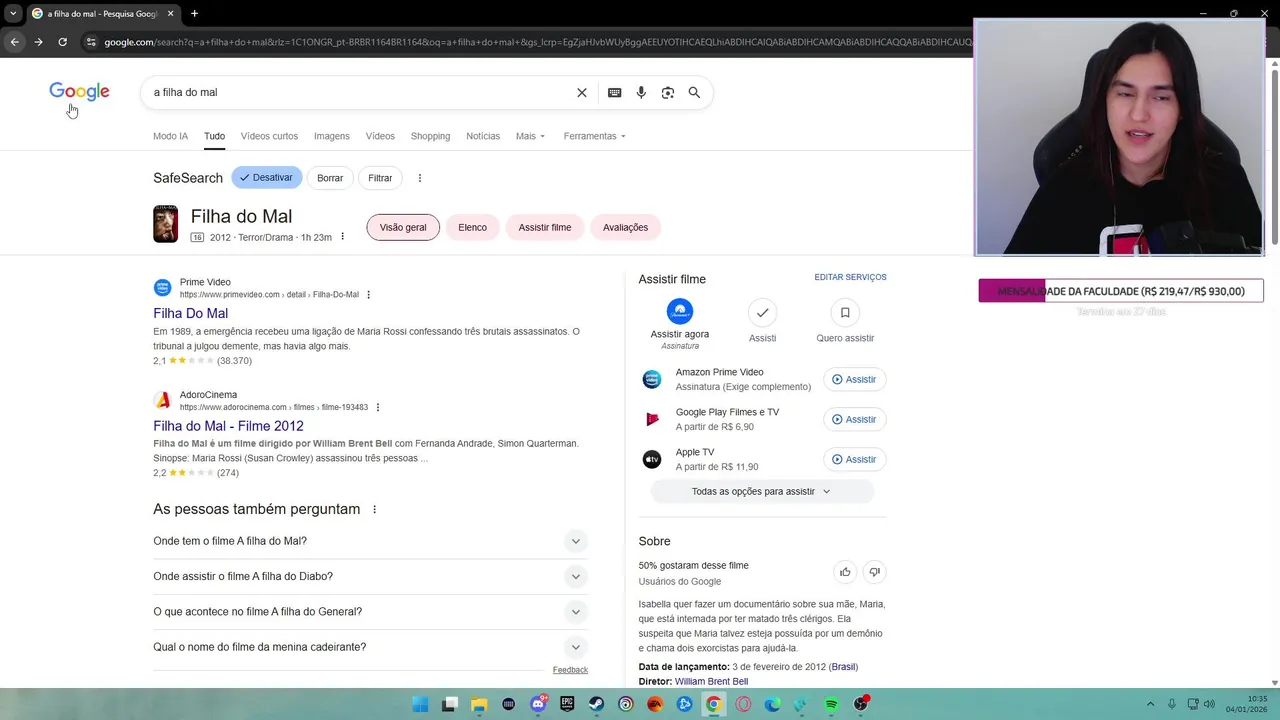The width and height of the screenshot is (1280, 720).
Task: Show hidden system tray icons
Action: pyautogui.click(x=1150, y=704)
